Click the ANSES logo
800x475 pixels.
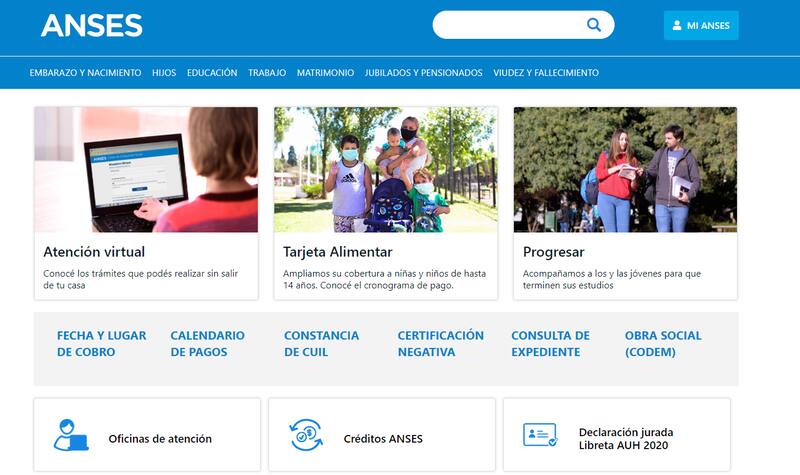[92, 25]
